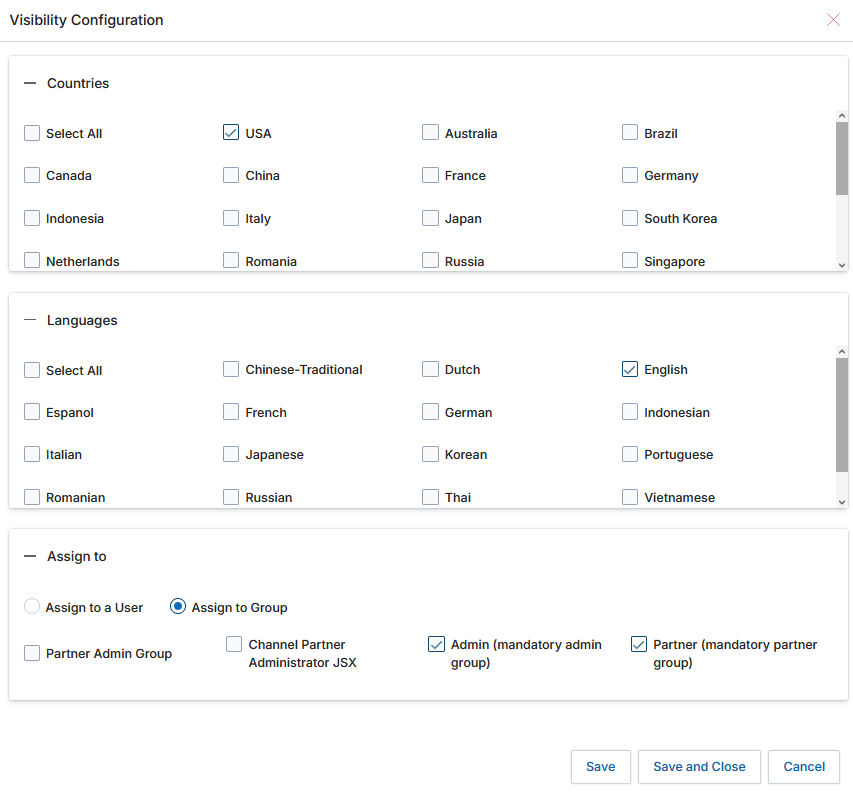Check the German checkbox
The height and width of the screenshot is (792, 853).
[430, 412]
